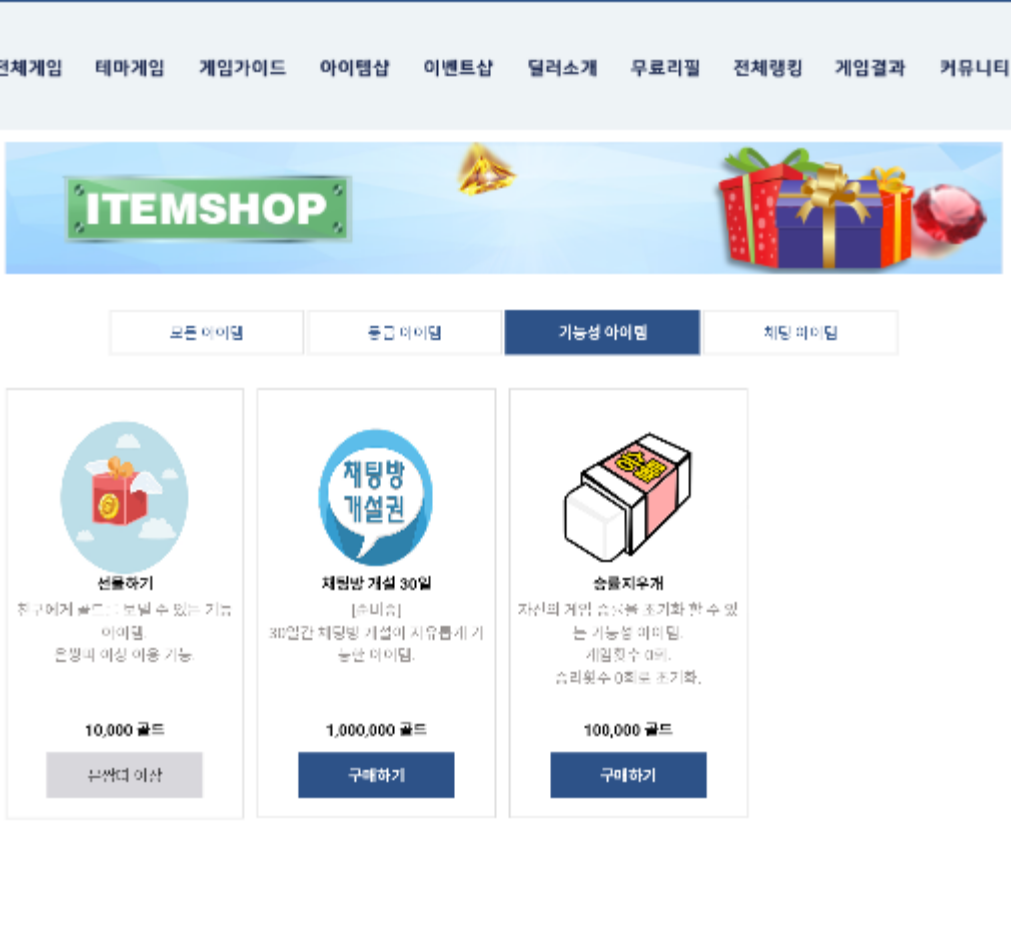
Task: Click the red winged gift box icon
Action: pos(124,497)
